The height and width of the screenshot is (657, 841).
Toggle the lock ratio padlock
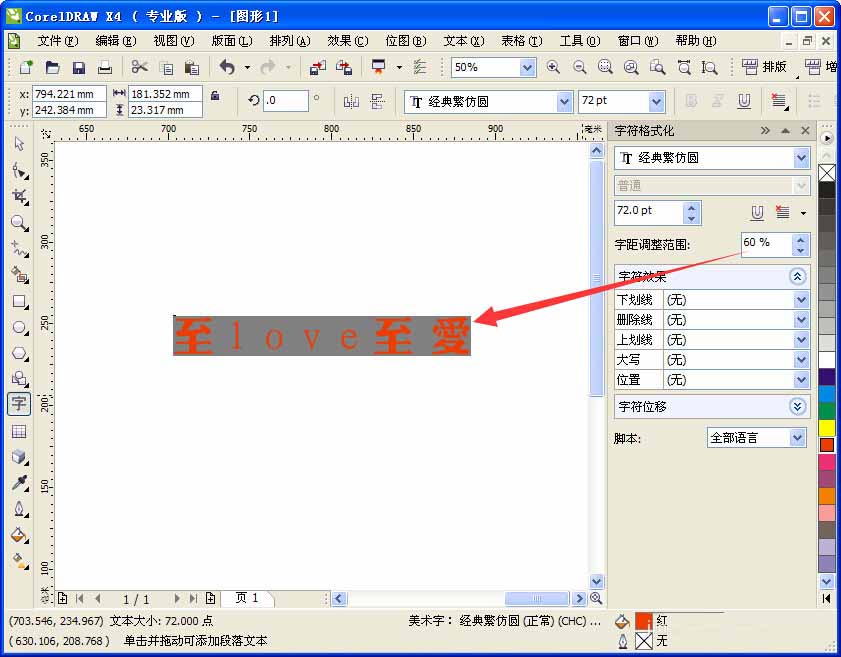point(215,96)
